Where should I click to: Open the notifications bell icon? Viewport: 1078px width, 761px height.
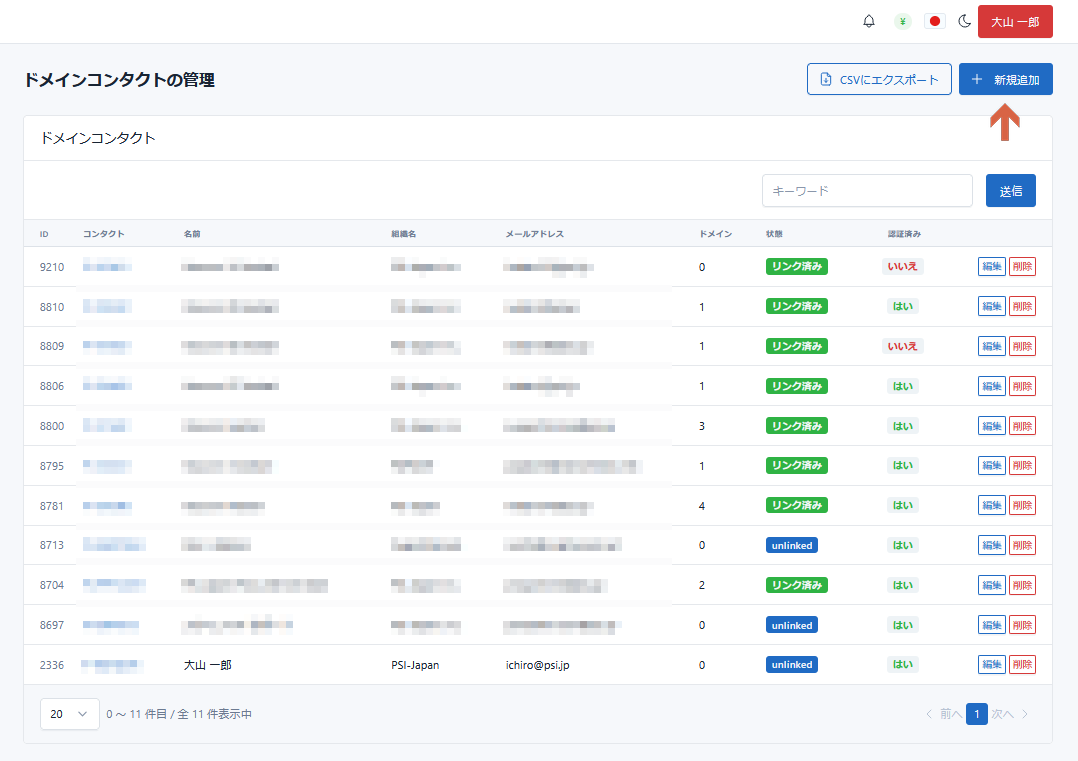pyautogui.click(x=868, y=21)
